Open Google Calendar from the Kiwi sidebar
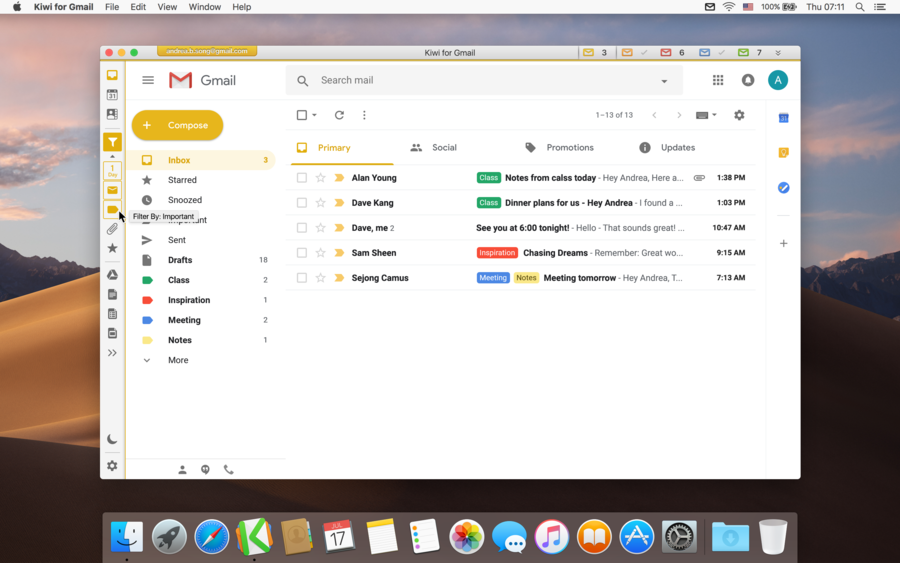The image size is (900, 563). [x=112, y=95]
